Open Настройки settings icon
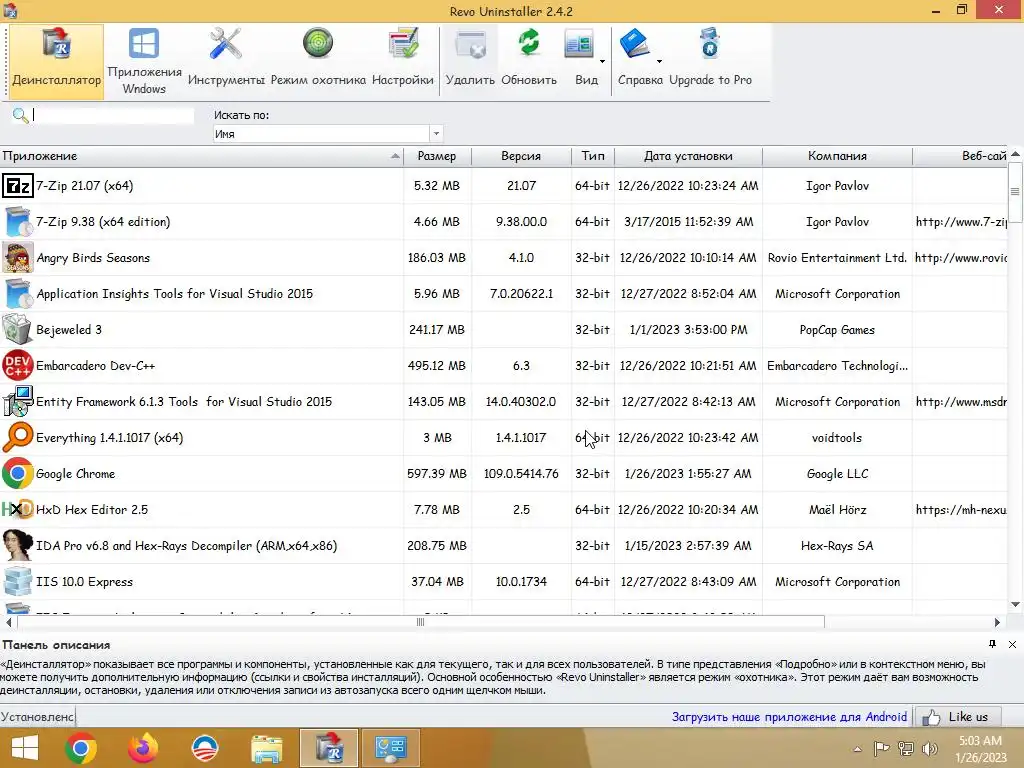 click(403, 44)
